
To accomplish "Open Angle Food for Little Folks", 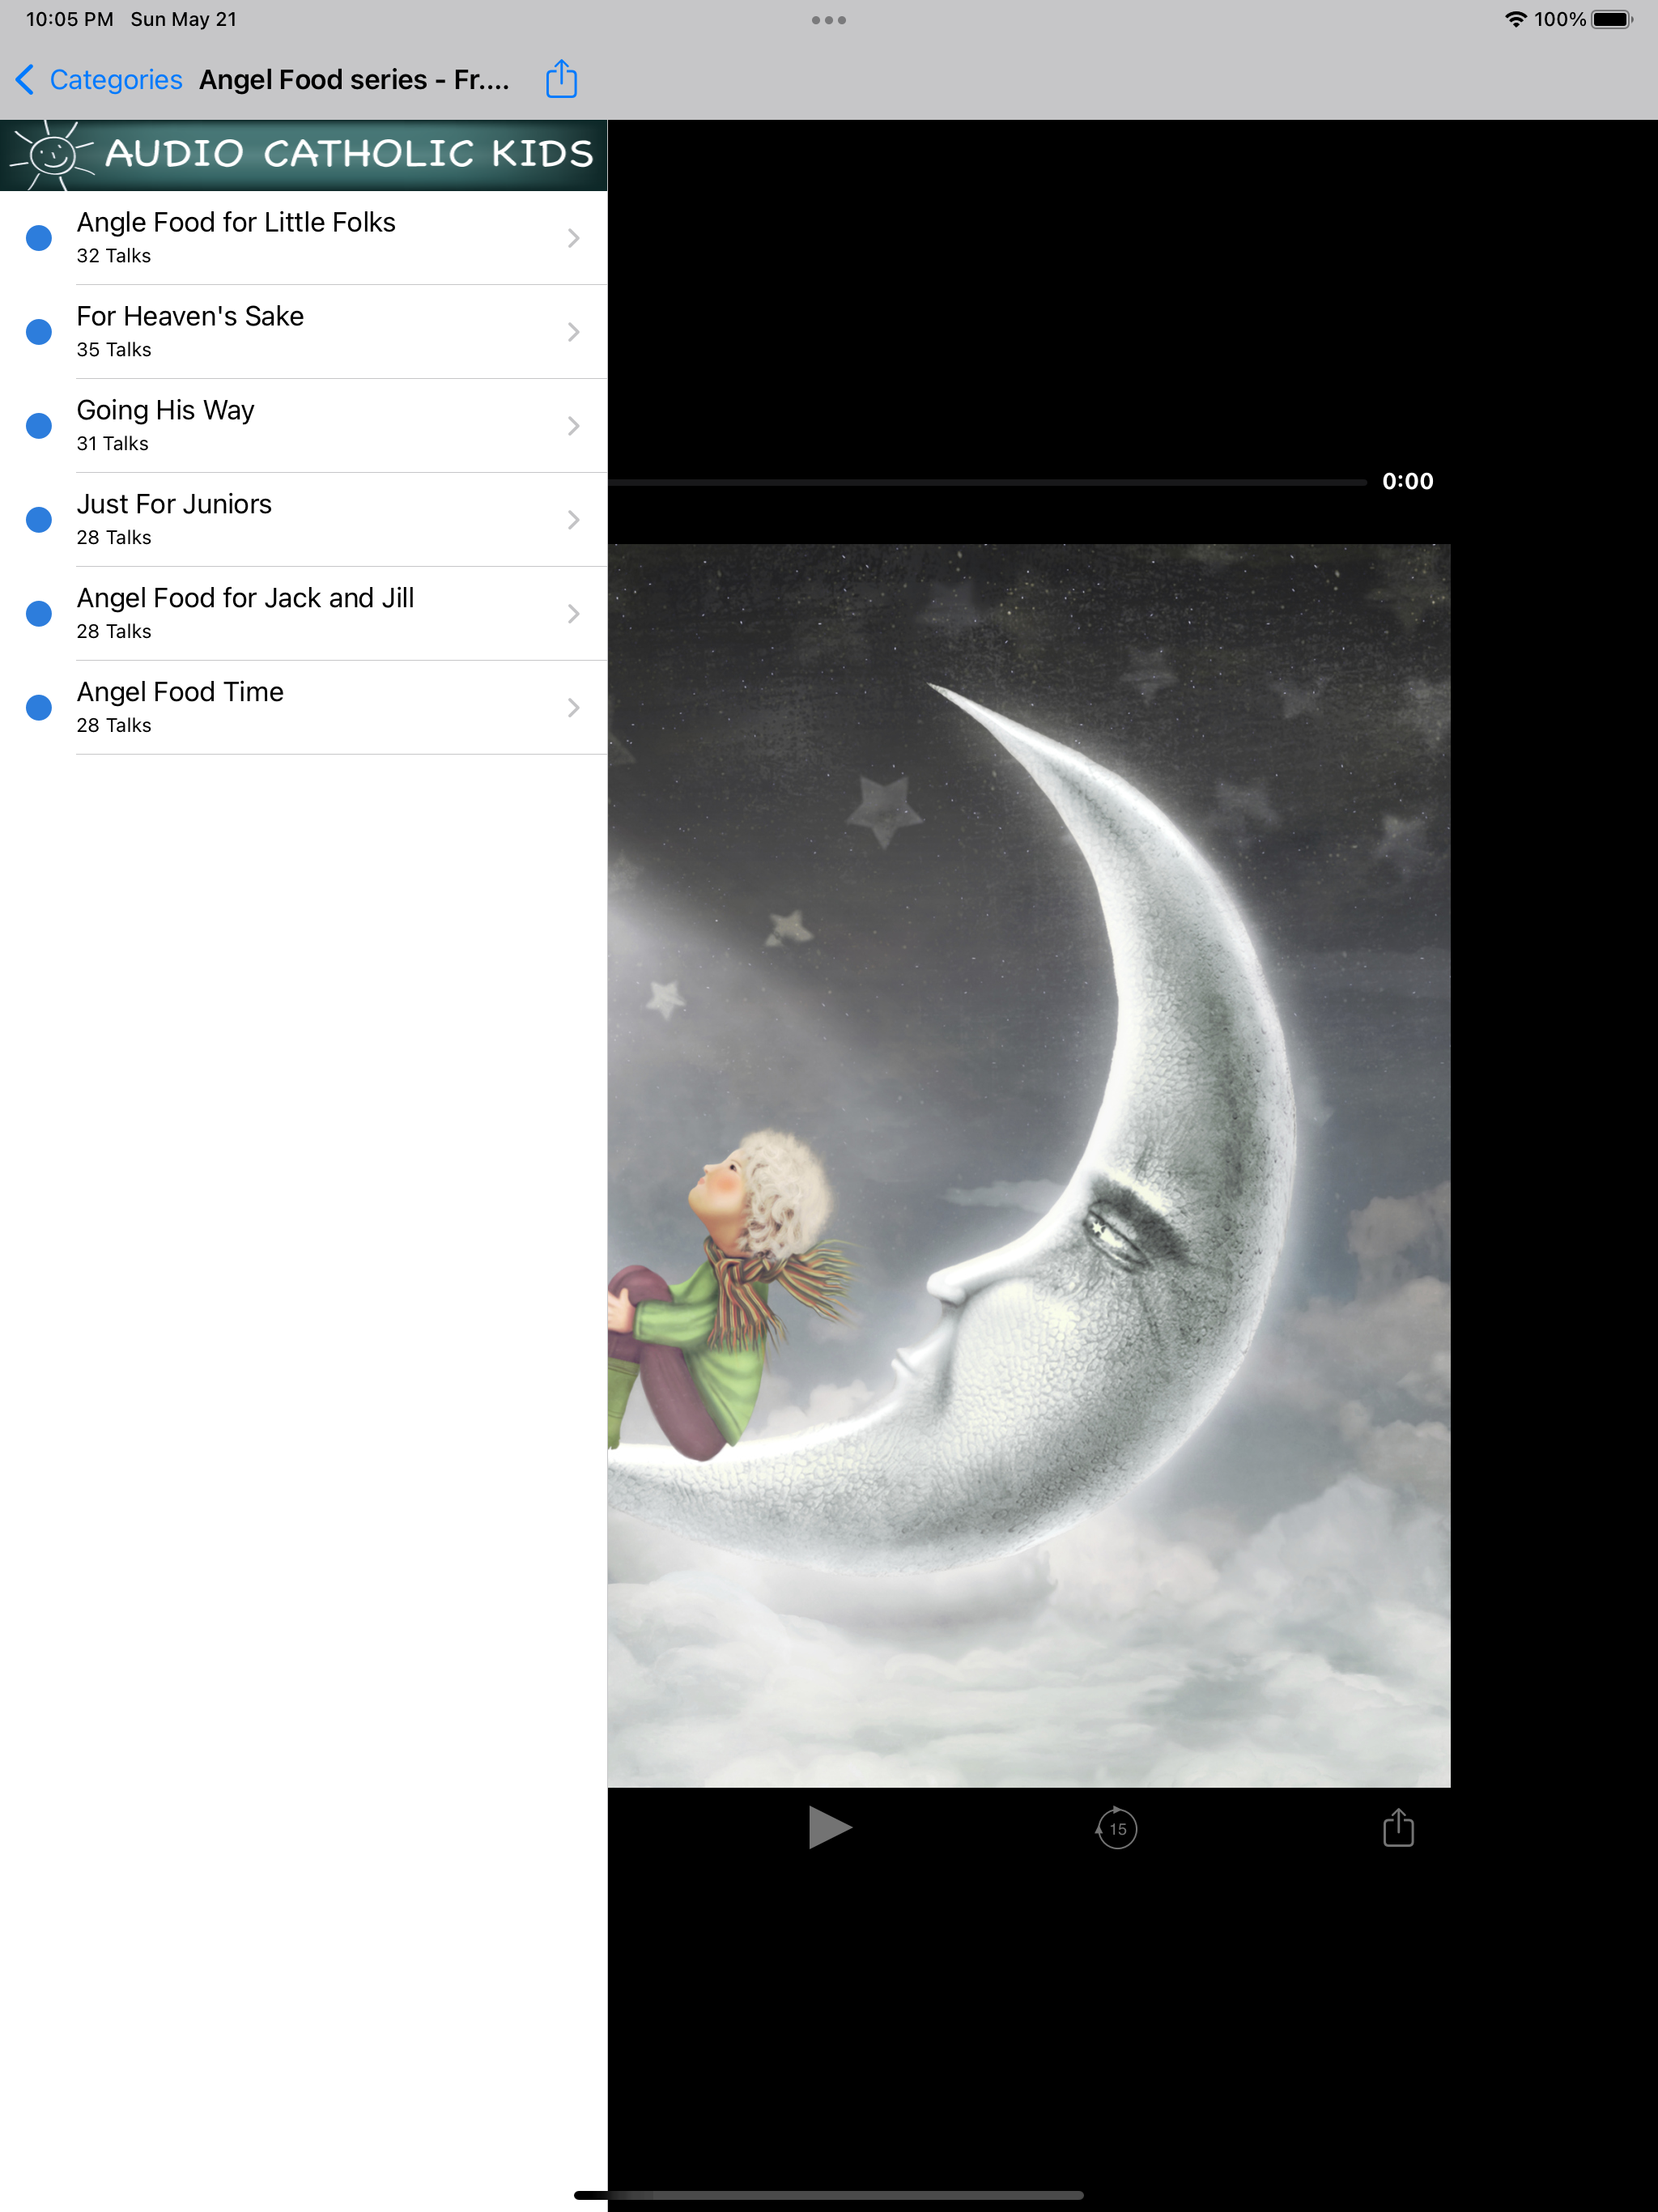I will pyautogui.click(x=304, y=238).
